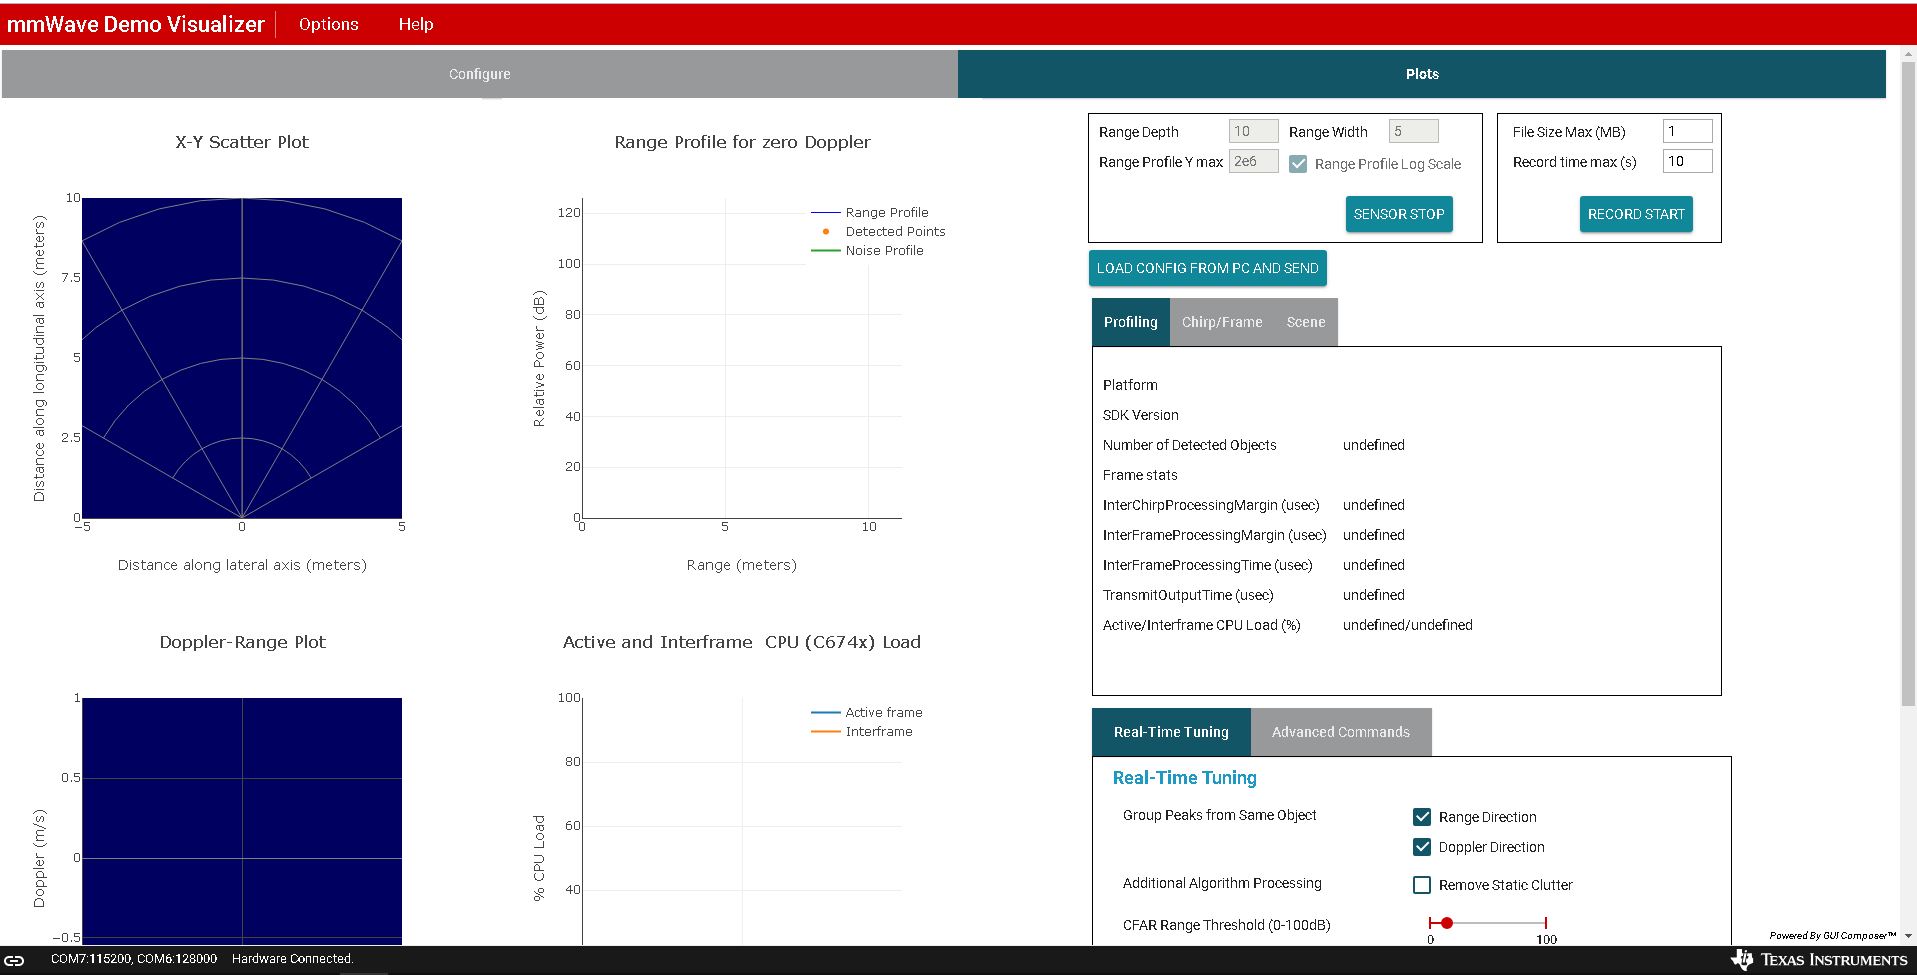The width and height of the screenshot is (1917, 975).
Task: Click InterChirpProcessingMargin (usec) label
Action: click(x=1211, y=505)
